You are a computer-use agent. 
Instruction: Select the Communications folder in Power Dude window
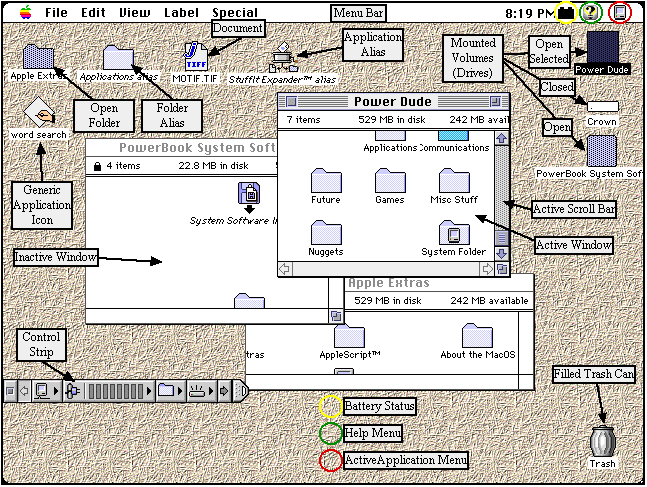(x=453, y=136)
